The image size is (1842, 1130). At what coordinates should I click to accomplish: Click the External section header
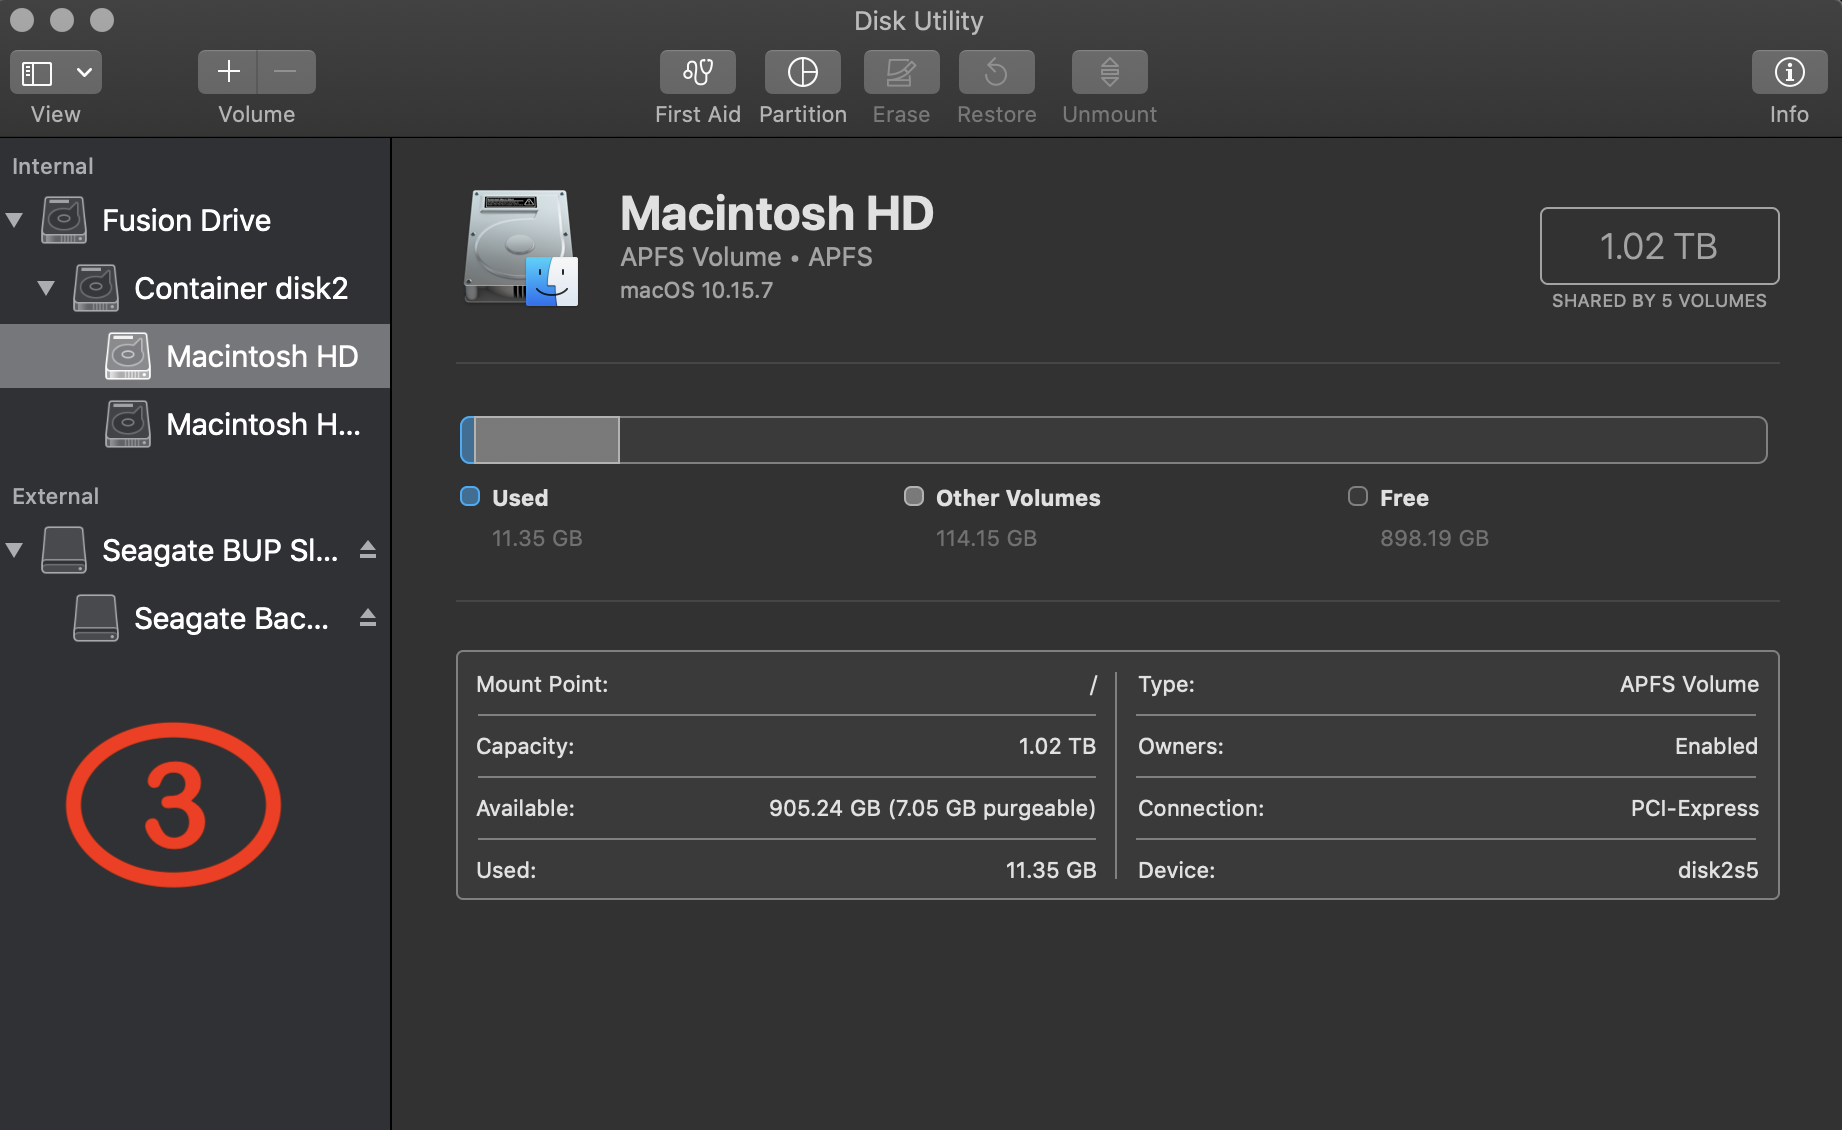(x=55, y=496)
